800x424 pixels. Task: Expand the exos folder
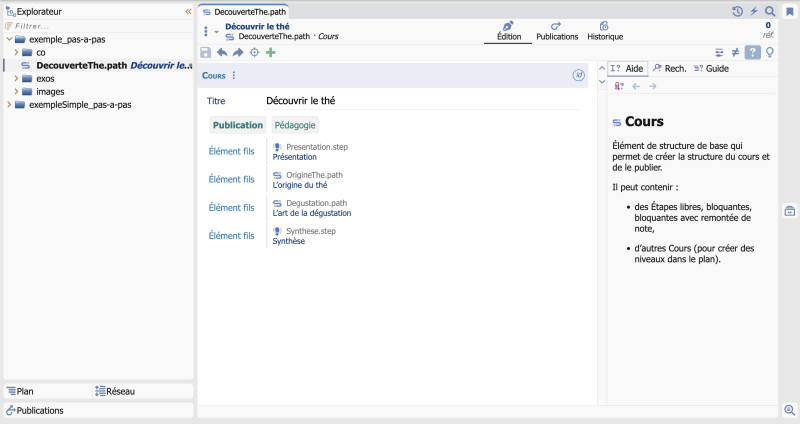click(x=16, y=78)
